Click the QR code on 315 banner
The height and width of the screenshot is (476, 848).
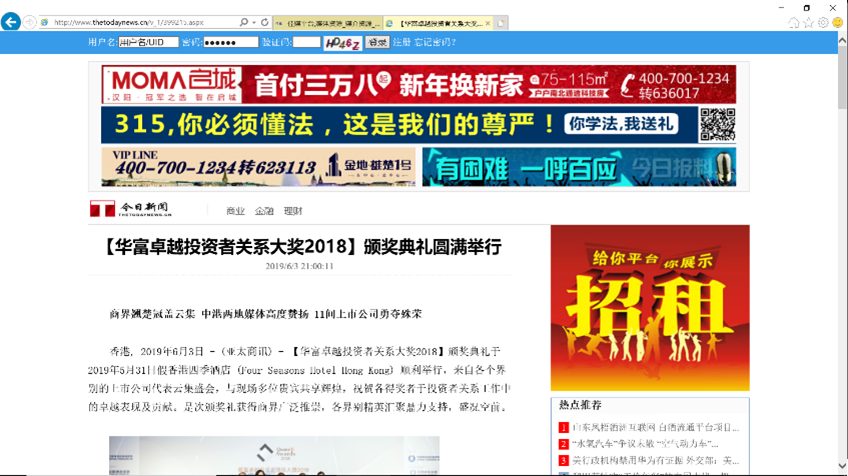[718, 124]
